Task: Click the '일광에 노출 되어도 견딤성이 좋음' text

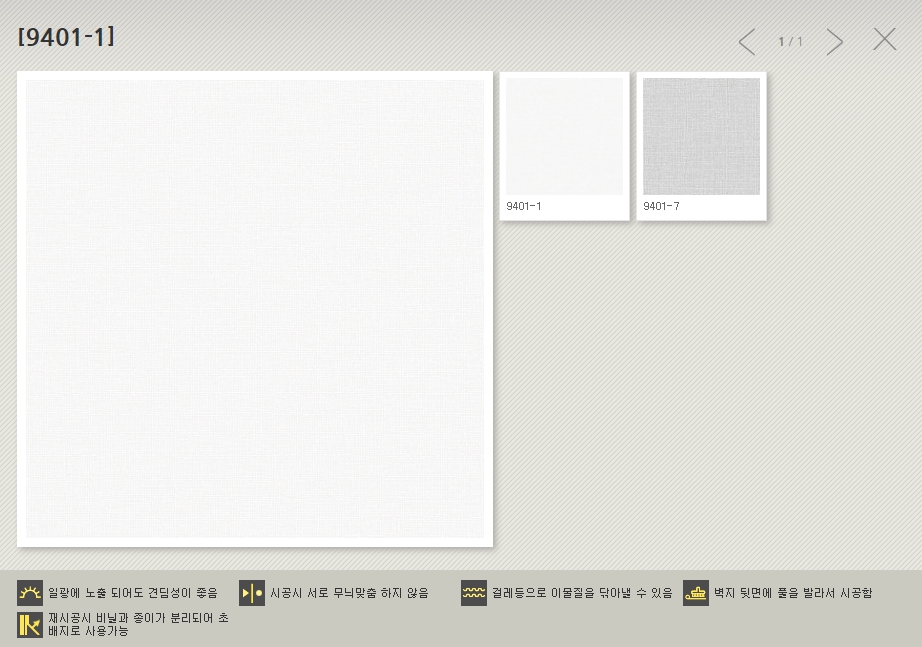Action: click(133, 593)
